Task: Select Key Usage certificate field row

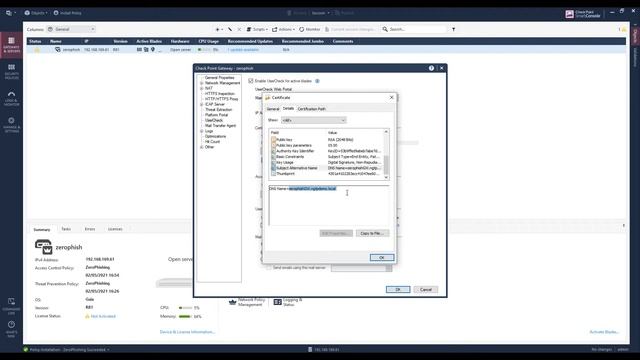Action: click(x=327, y=162)
